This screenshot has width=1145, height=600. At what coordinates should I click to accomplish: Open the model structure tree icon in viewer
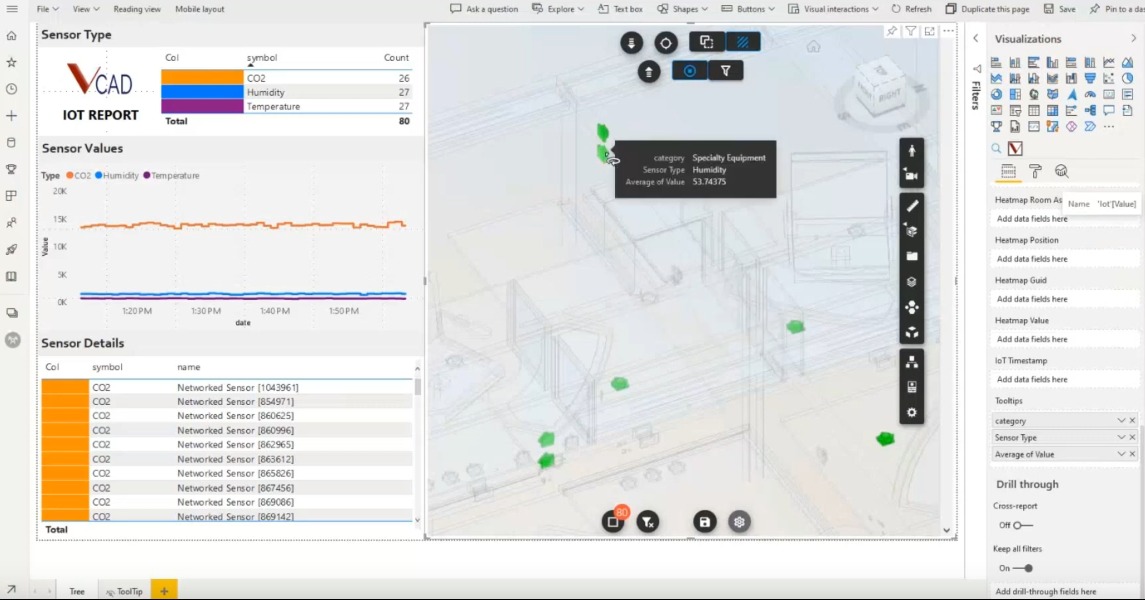click(911, 362)
